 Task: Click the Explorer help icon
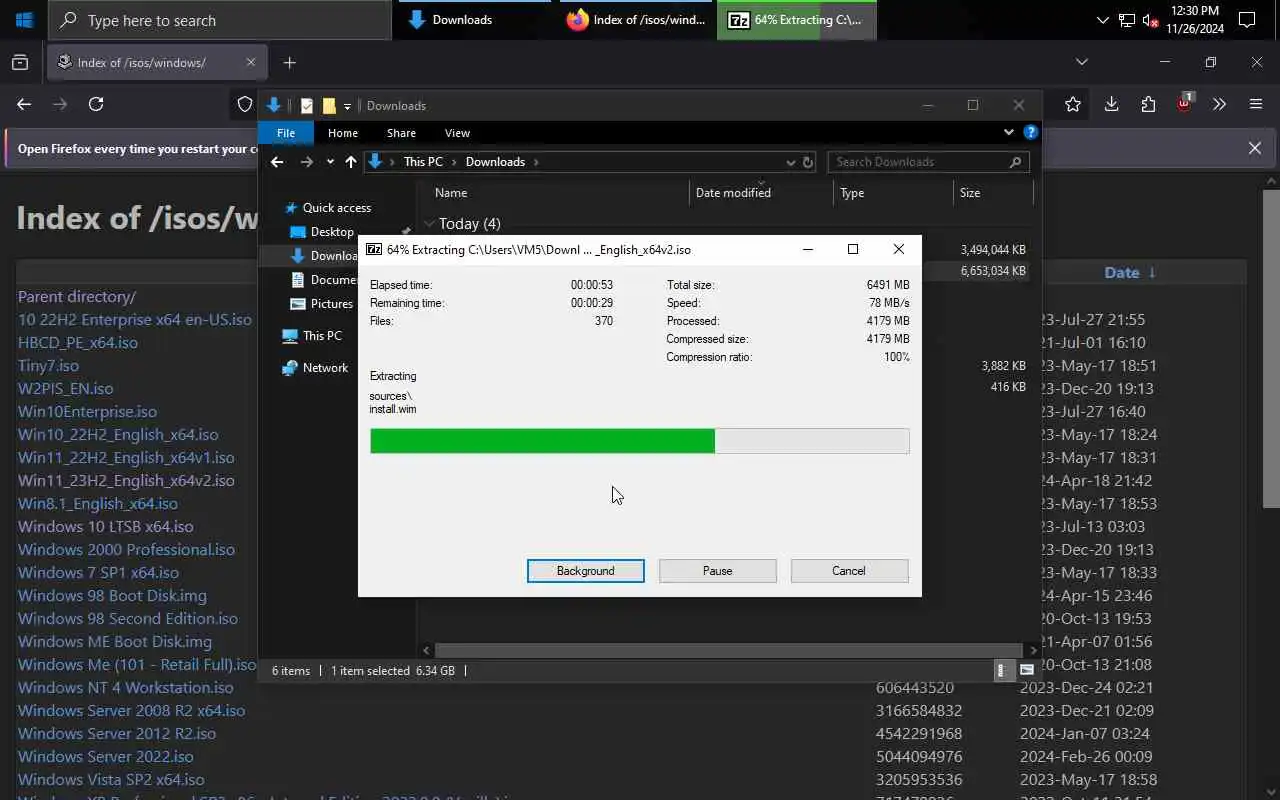(1030, 132)
